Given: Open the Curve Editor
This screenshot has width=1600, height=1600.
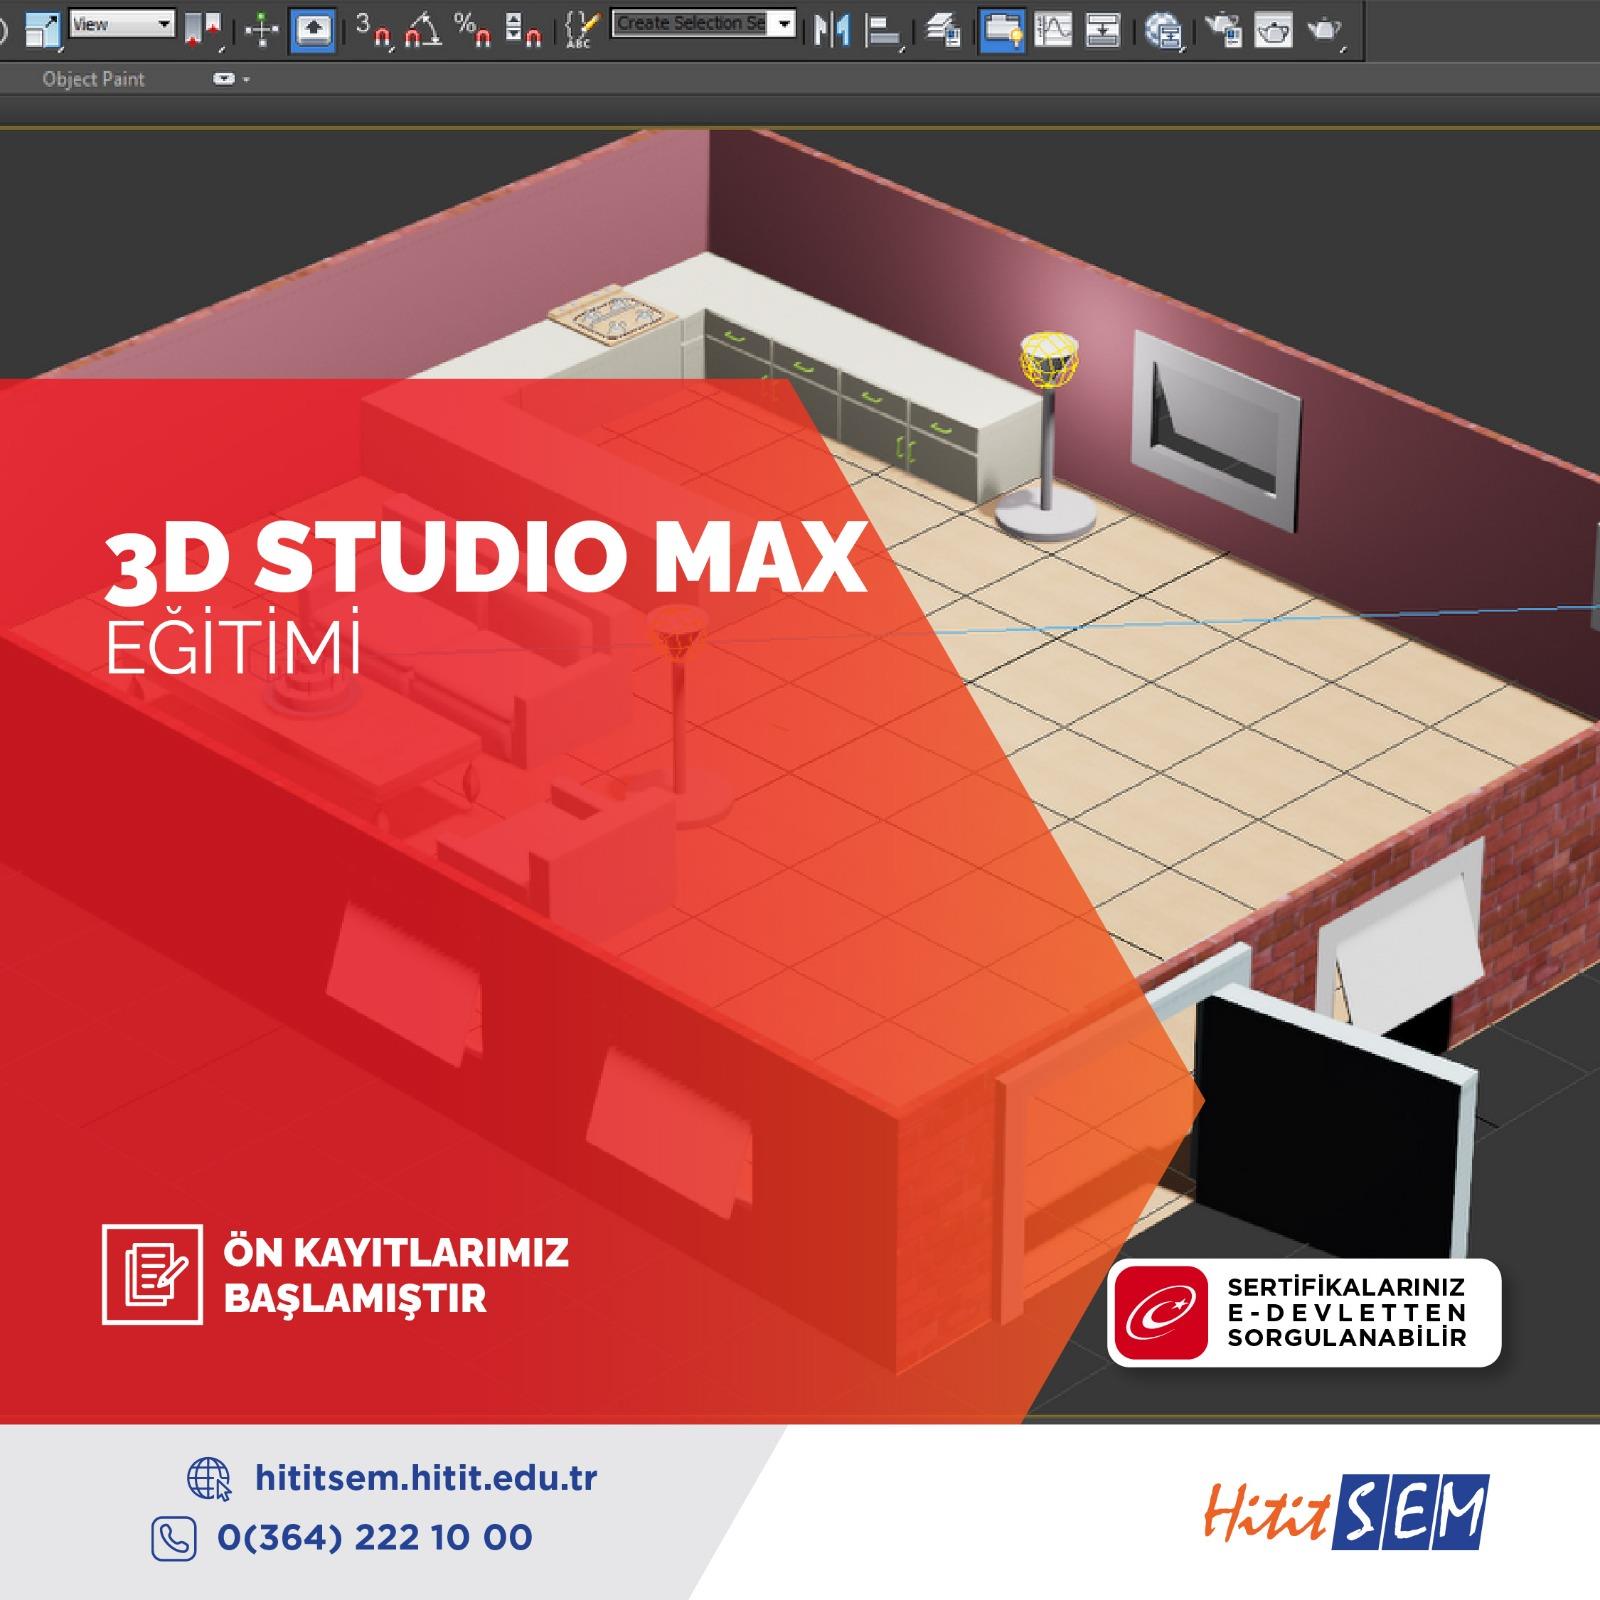Looking at the screenshot, I should (x=1052, y=31).
